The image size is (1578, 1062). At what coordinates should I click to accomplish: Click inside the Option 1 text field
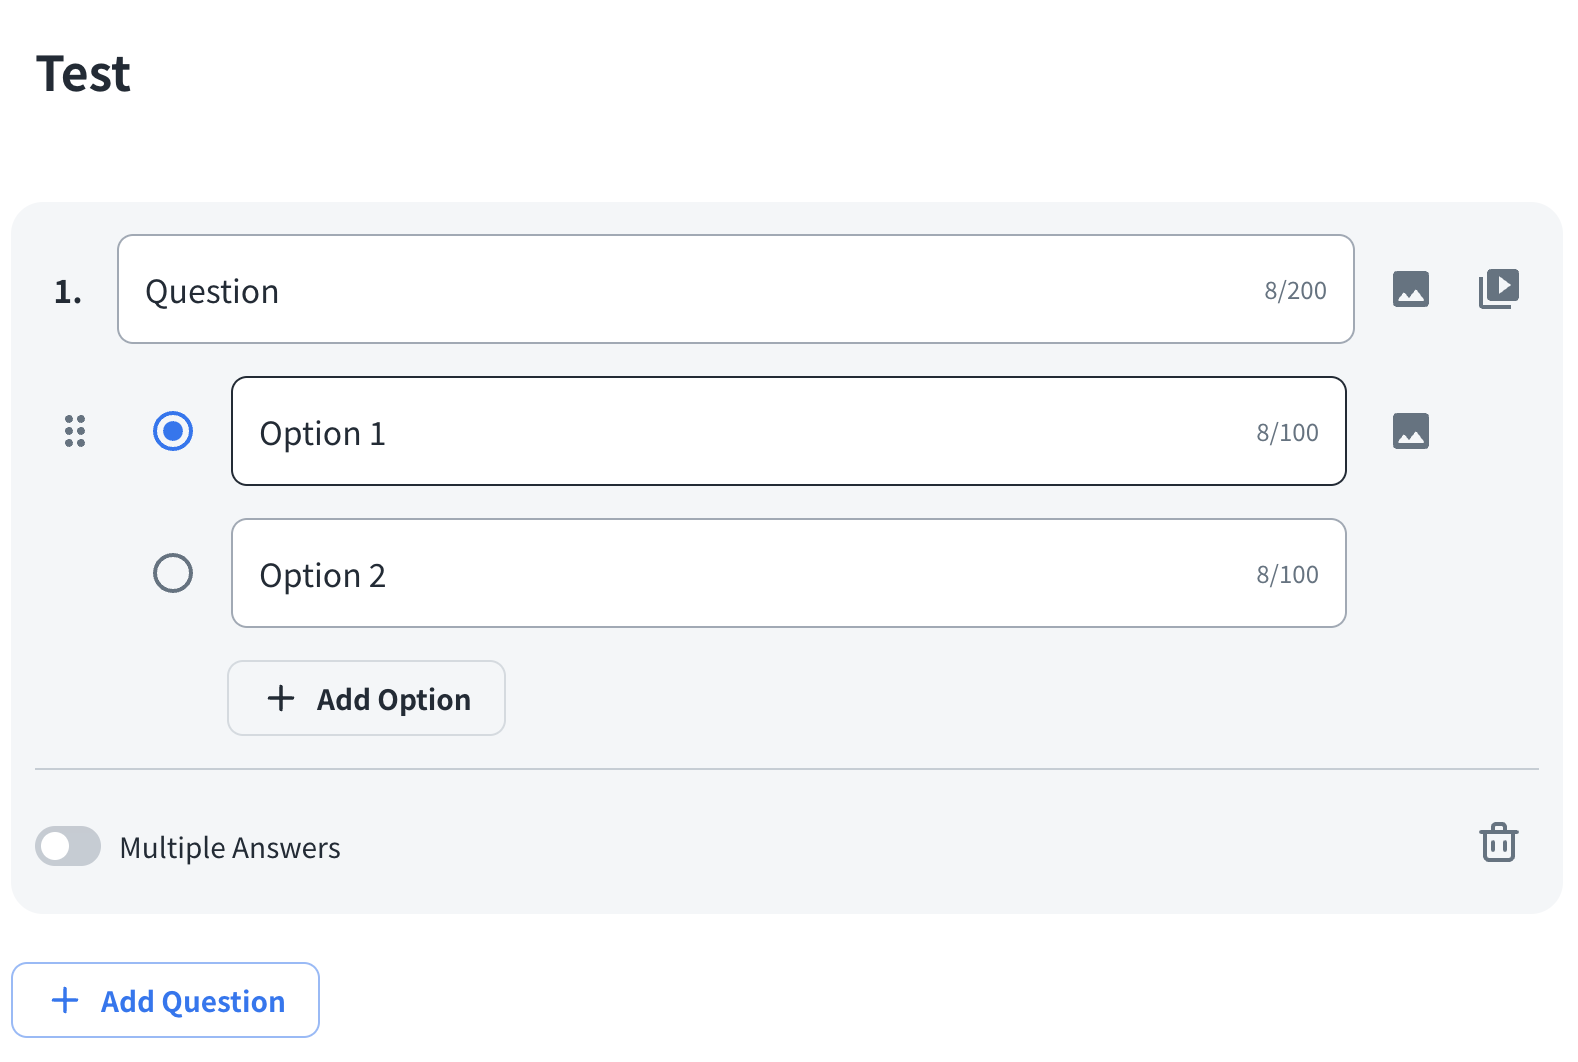coord(740,432)
